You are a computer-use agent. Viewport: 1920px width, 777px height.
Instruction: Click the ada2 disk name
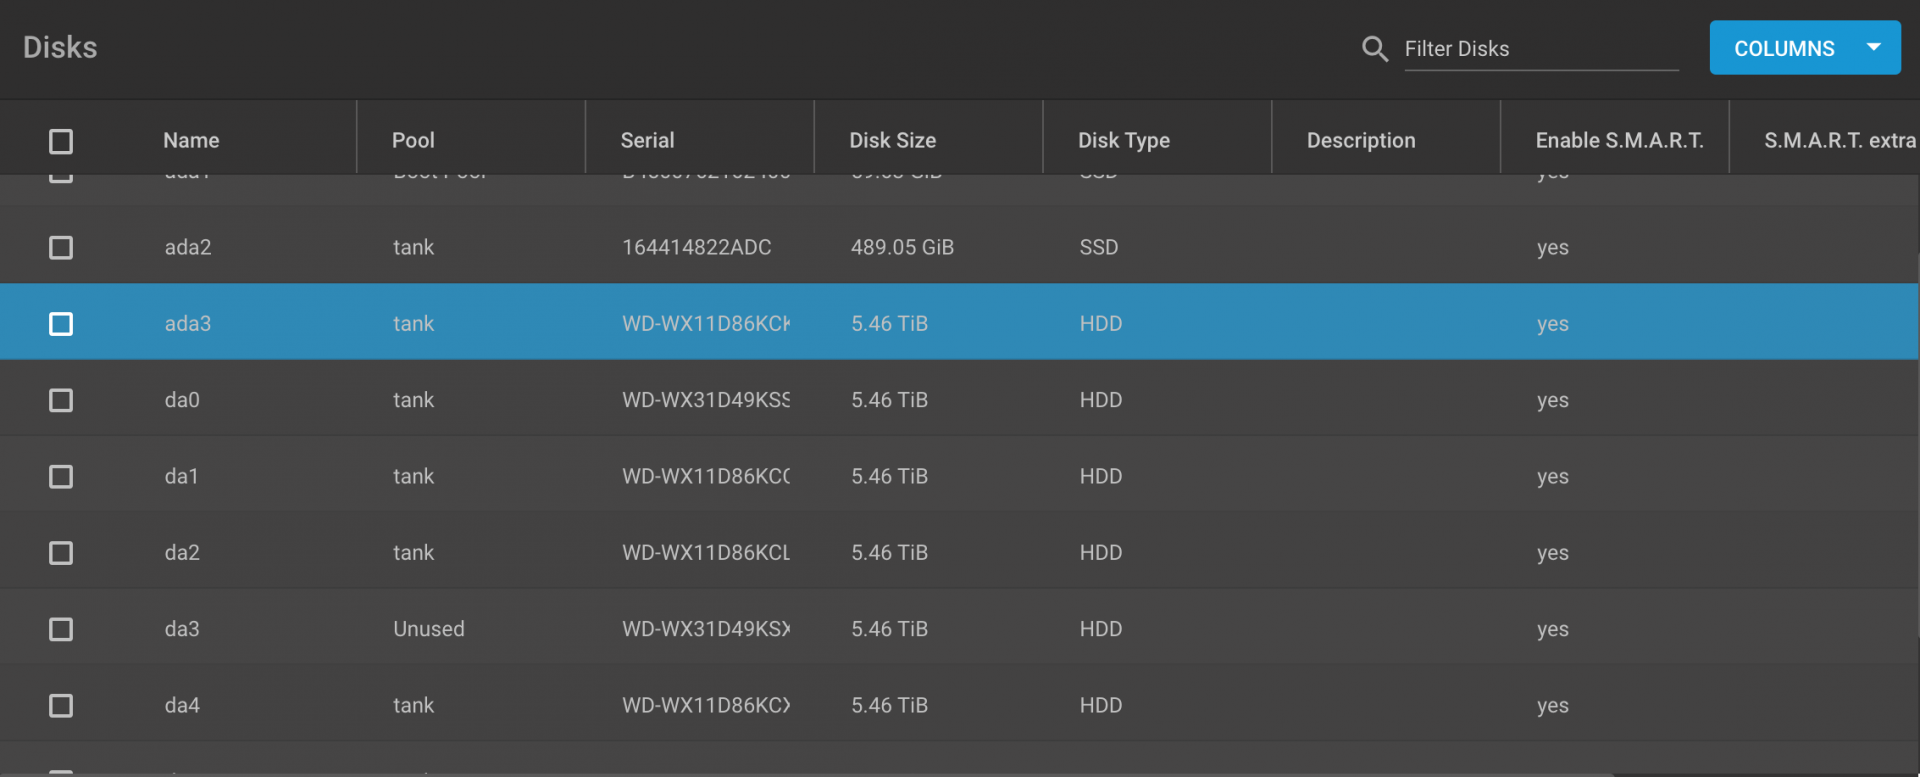(188, 247)
